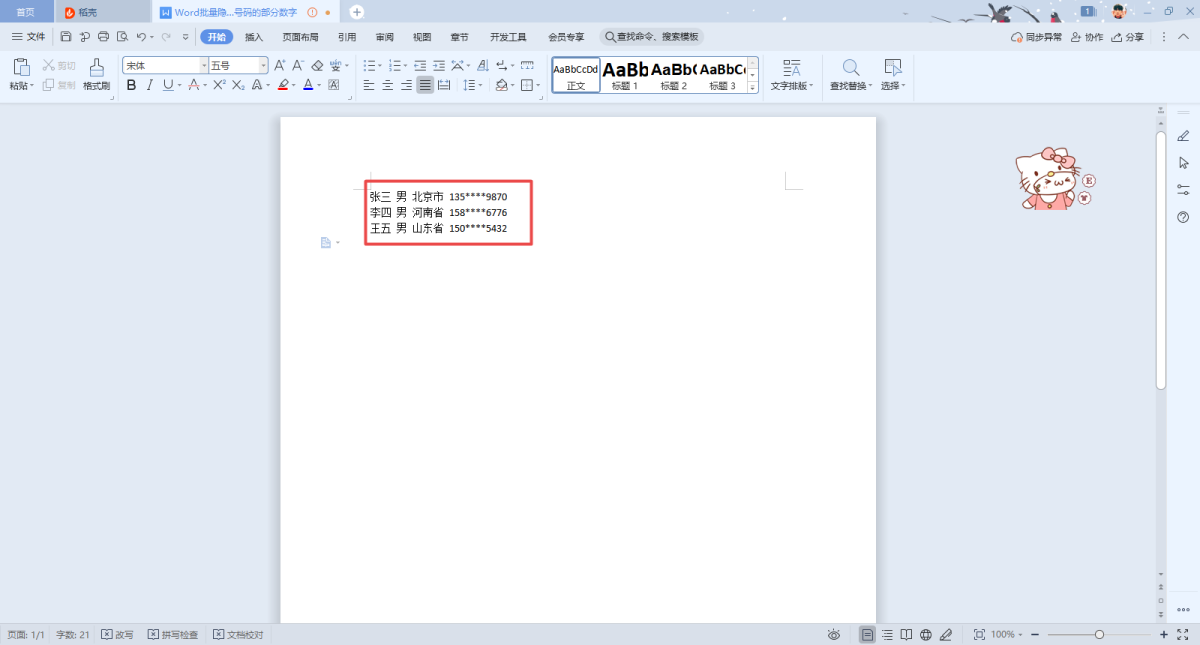
Task: Click the Share (分享) button
Action: (1127, 37)
